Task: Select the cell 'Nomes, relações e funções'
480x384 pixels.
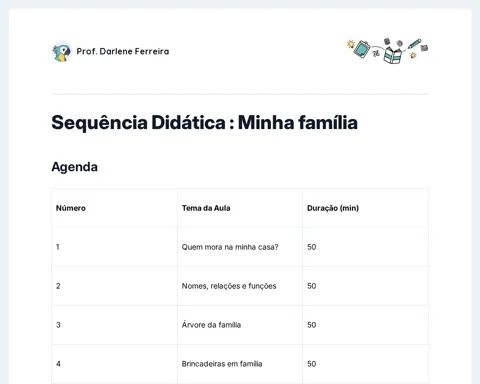Action: click(240, 286)
